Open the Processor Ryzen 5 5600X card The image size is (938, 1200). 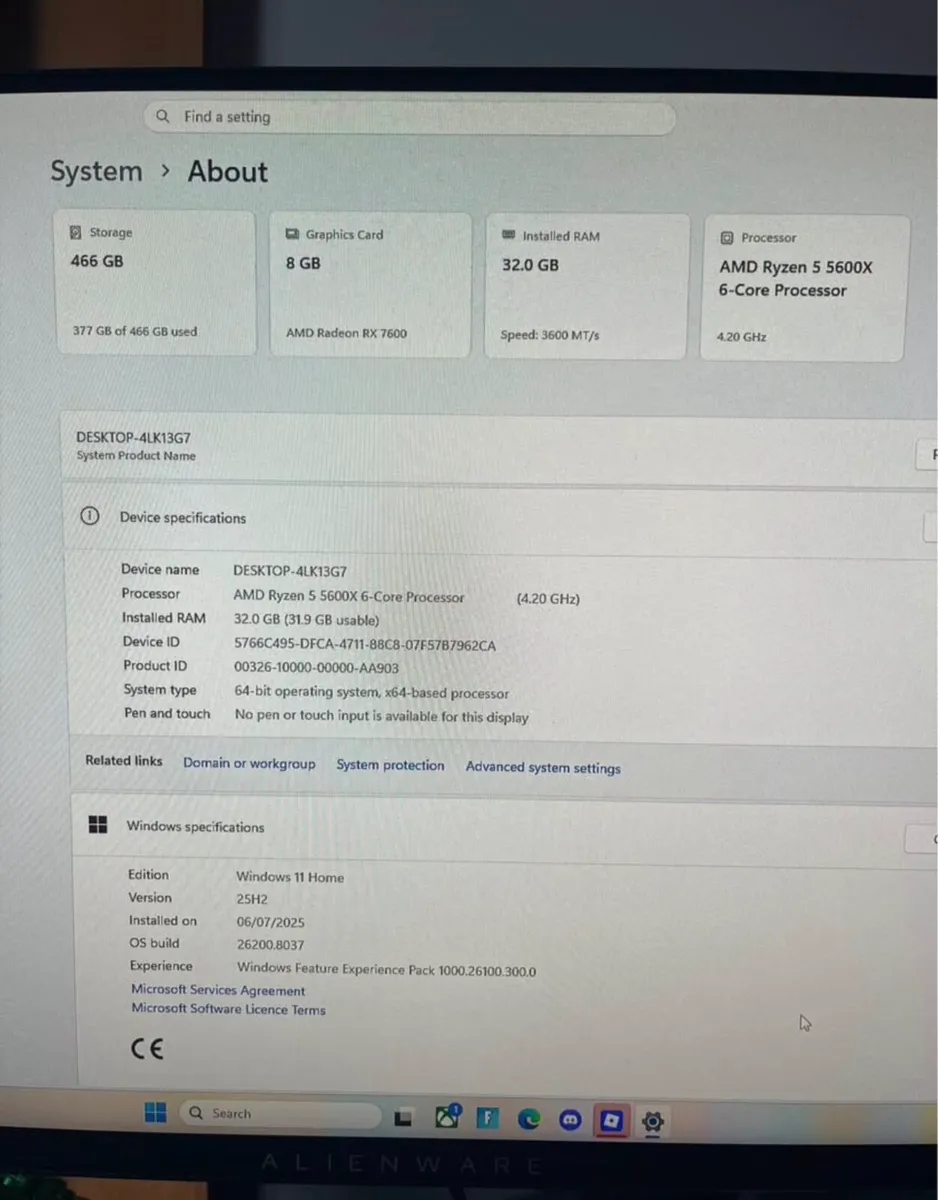tap(805, 288)
